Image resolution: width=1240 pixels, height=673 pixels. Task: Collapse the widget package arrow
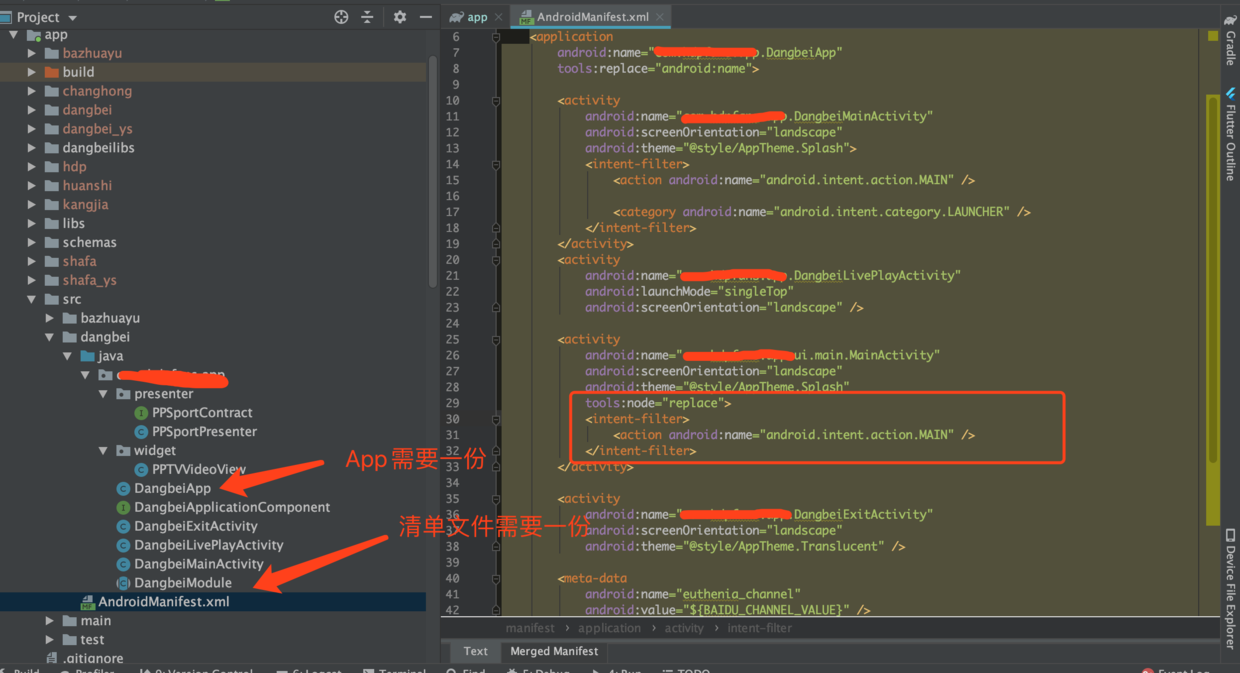(103, 451)
